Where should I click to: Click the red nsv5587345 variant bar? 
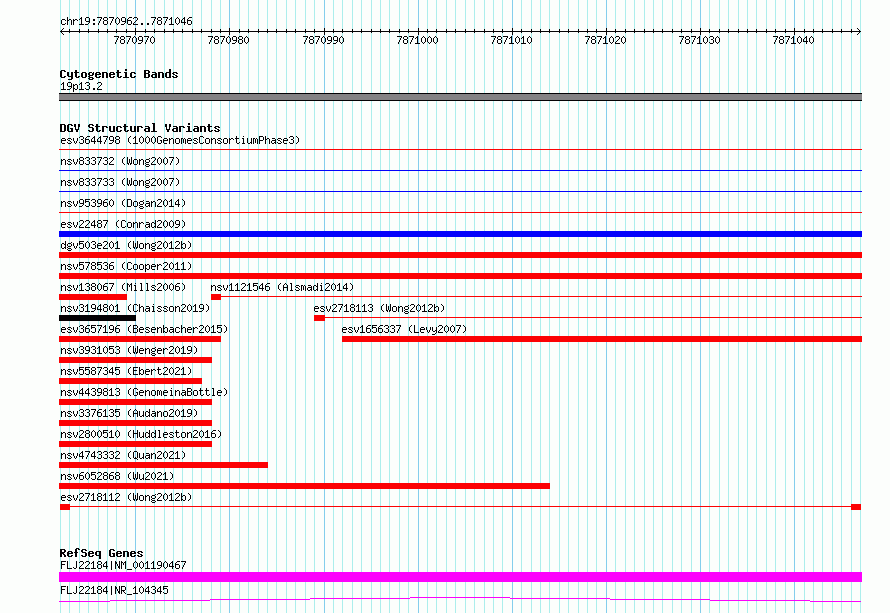131,381
